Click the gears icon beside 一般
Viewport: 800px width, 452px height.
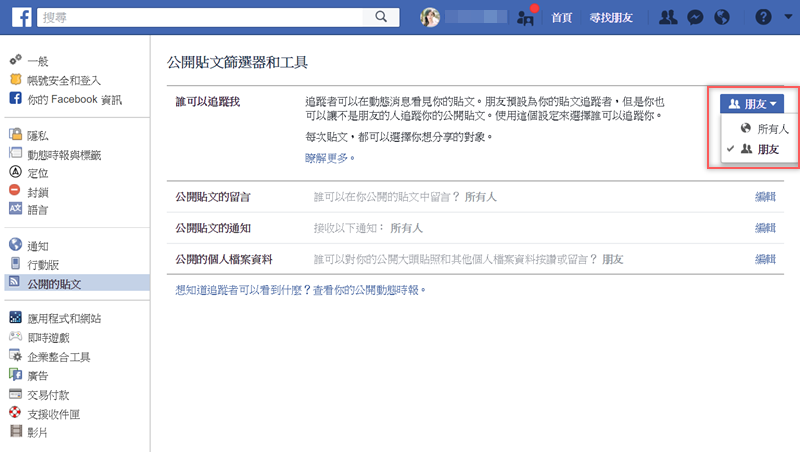(15, 60)
